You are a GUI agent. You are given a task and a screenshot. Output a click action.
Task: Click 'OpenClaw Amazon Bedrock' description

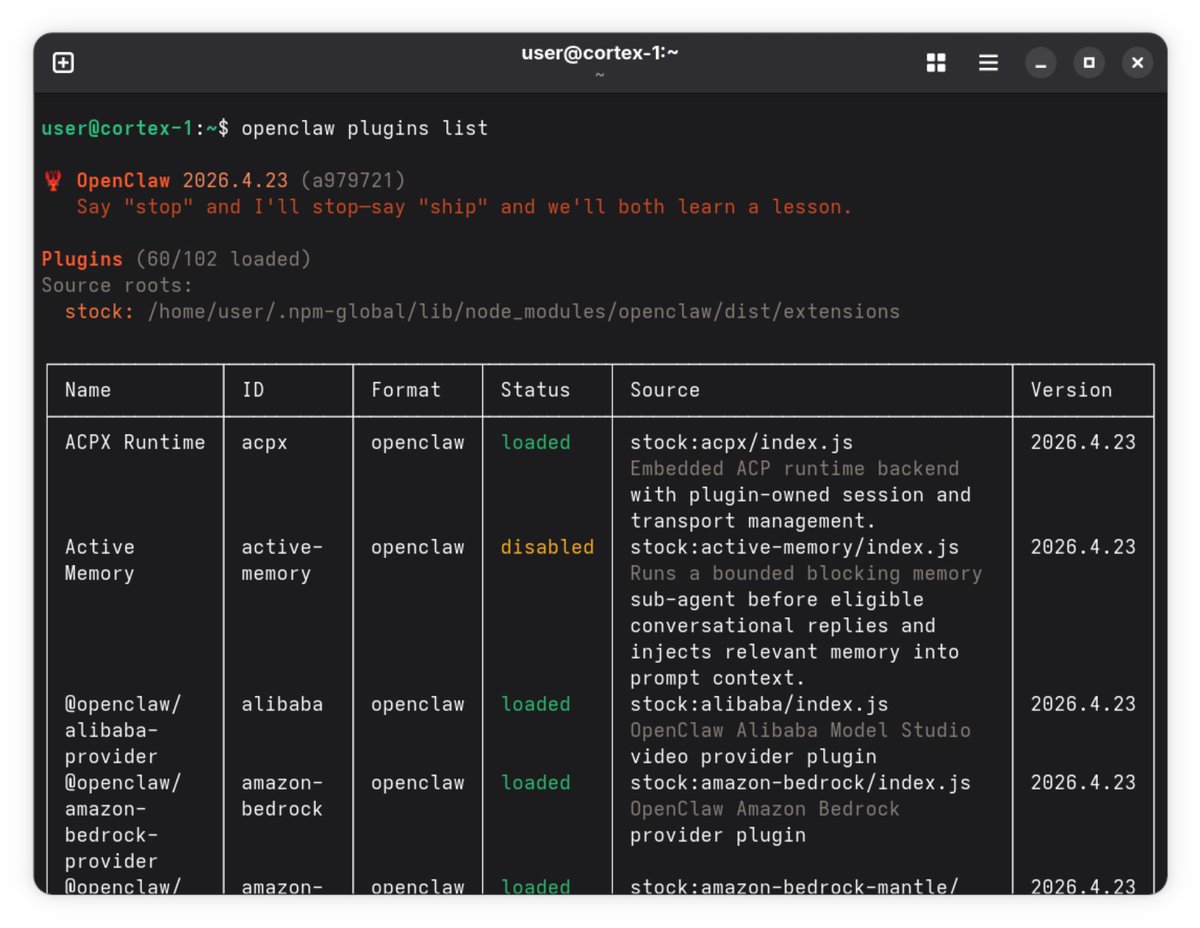(x=765, y=809)
